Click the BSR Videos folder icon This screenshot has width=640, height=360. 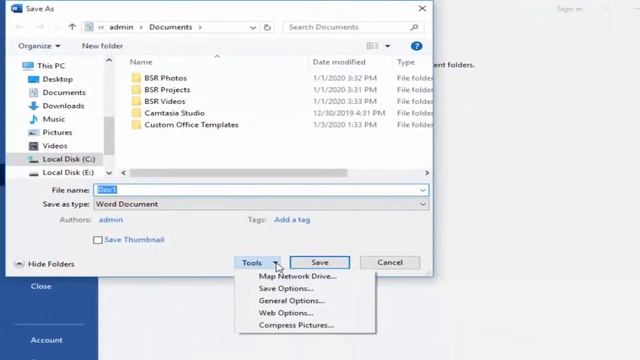tap(136, 101)
